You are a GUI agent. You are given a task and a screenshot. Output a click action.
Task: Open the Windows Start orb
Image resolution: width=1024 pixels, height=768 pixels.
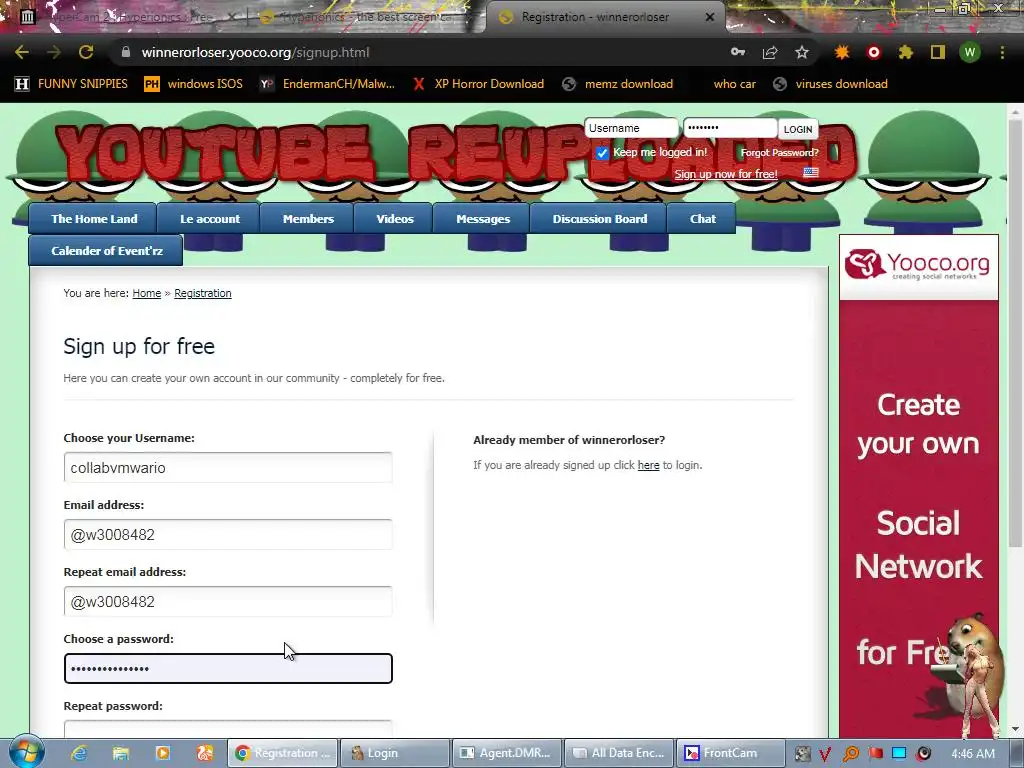[x=26, y=752]
